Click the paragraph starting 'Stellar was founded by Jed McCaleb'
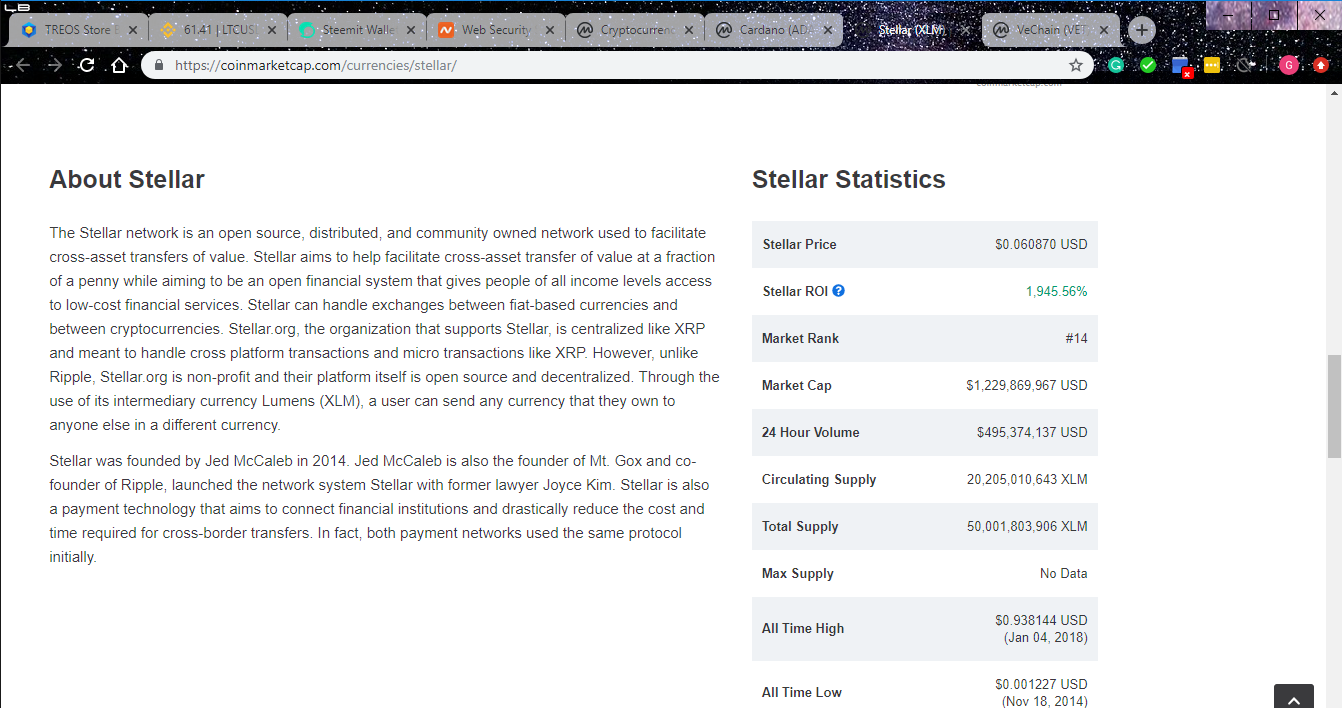Viewport: 1342px width, 708px height. 380,509
